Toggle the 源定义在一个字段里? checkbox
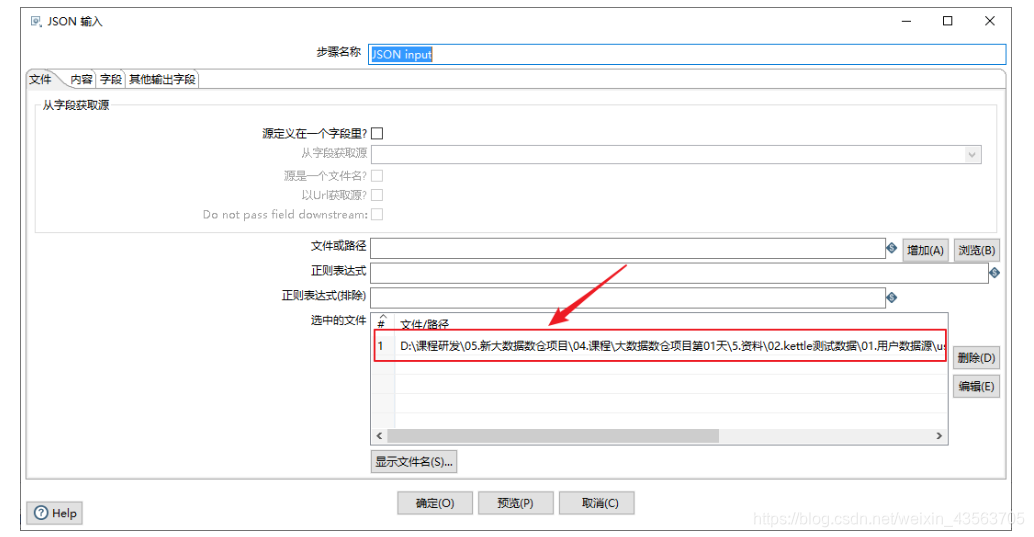Image resolution: width=1034 pixels, height=537 pixels. point(377,133)
